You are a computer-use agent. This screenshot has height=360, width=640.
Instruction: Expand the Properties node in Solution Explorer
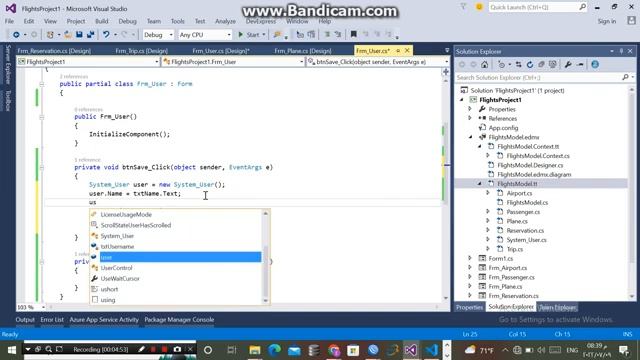pyautogui.click(x=470, y=109)
